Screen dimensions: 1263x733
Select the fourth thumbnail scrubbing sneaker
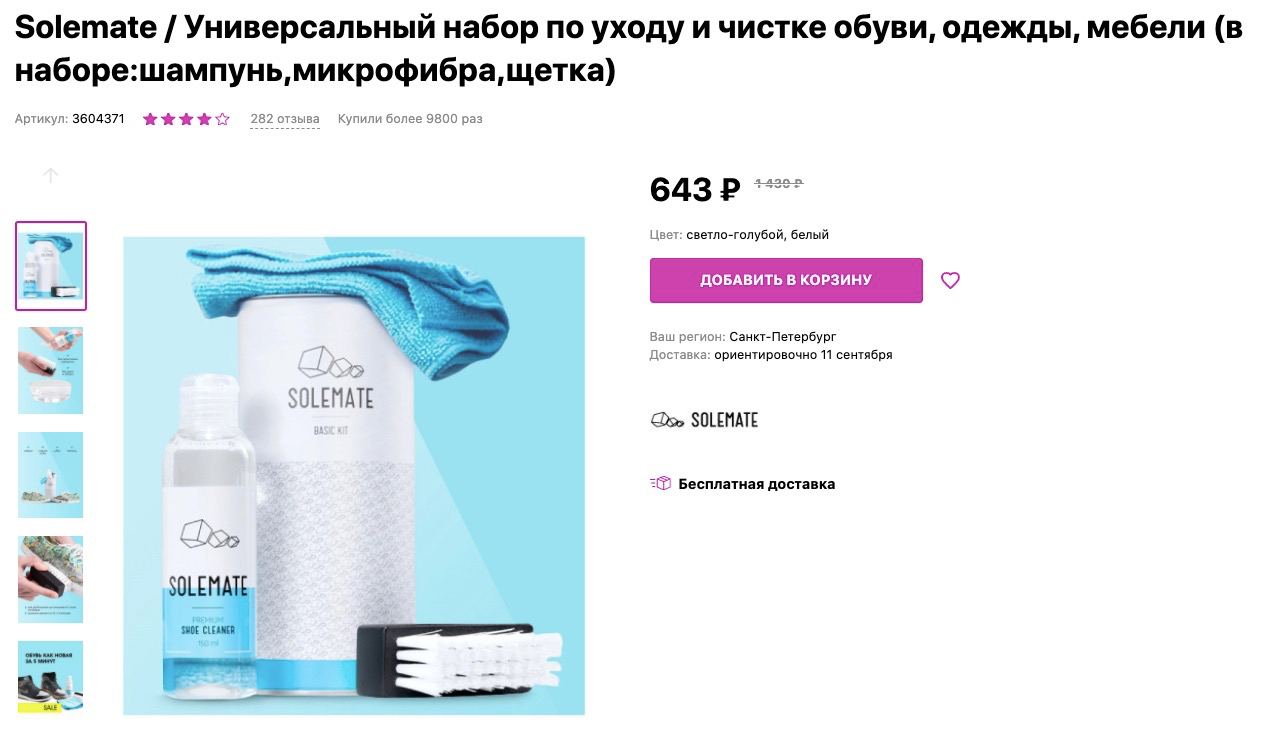coord(51,579)
